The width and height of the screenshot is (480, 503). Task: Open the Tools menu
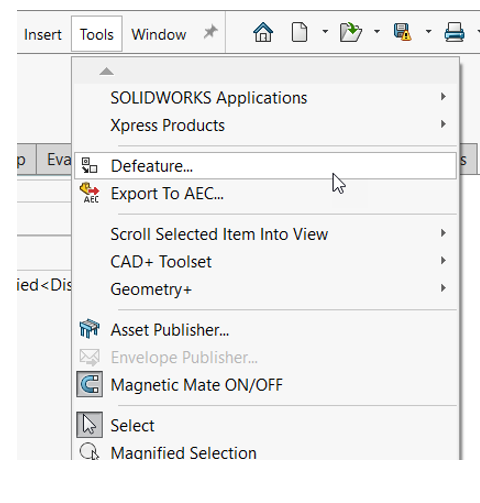click(x=97, y=34)
